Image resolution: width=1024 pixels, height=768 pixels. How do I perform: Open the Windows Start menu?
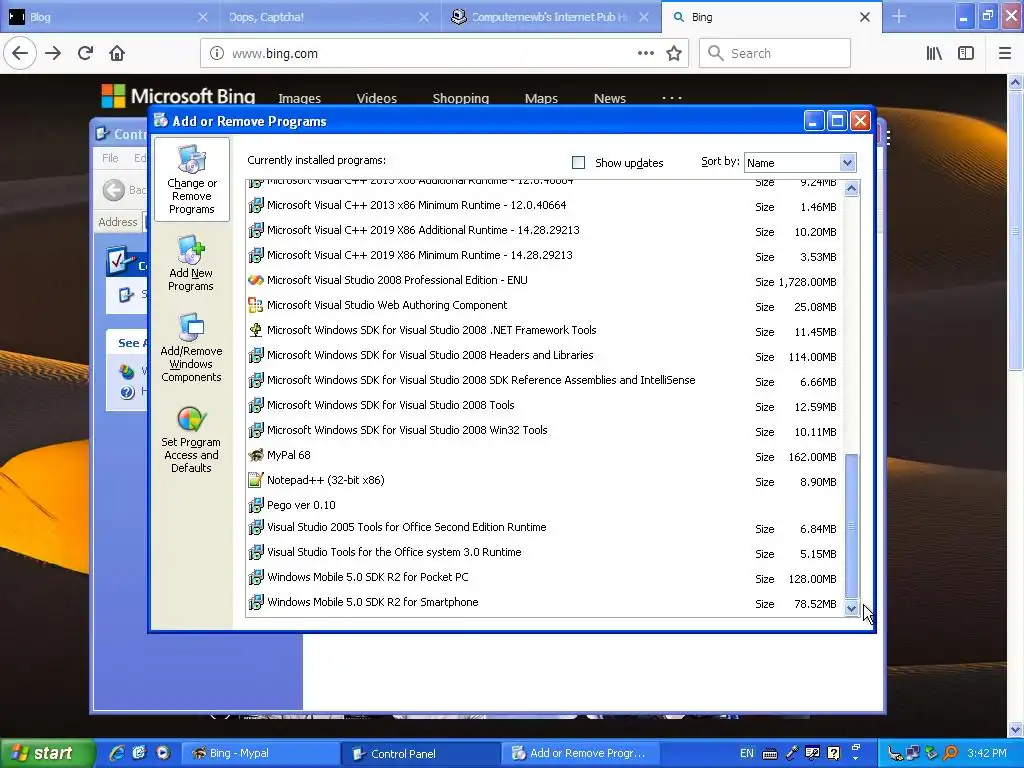point(46,753)
